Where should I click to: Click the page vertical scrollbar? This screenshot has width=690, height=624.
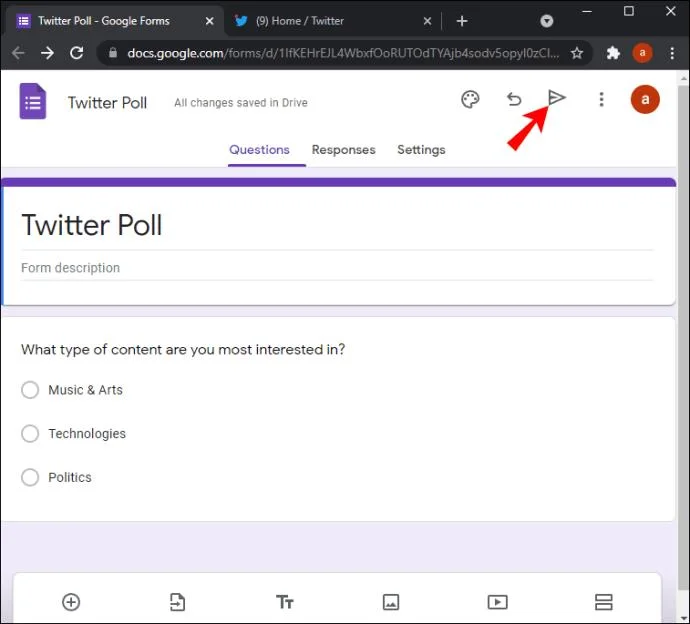pyautogui.click(x=683, y=339)
